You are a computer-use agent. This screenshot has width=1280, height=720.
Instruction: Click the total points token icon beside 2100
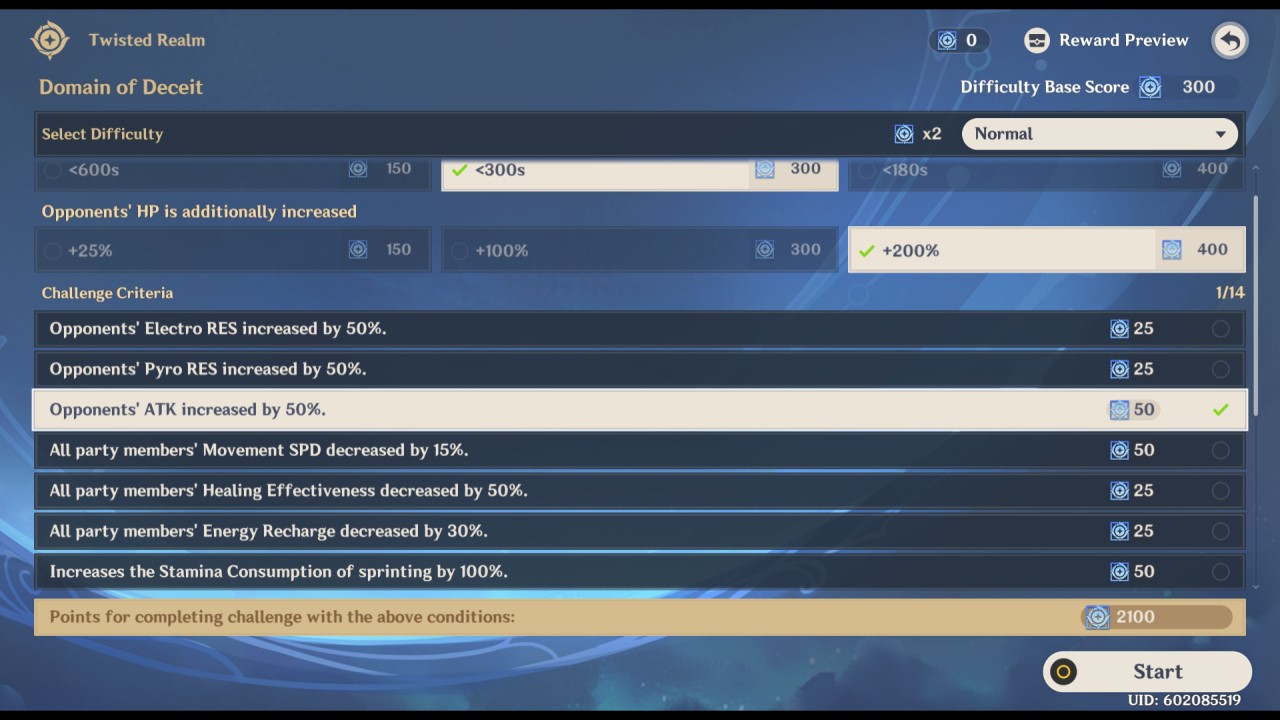(1097, 617)
